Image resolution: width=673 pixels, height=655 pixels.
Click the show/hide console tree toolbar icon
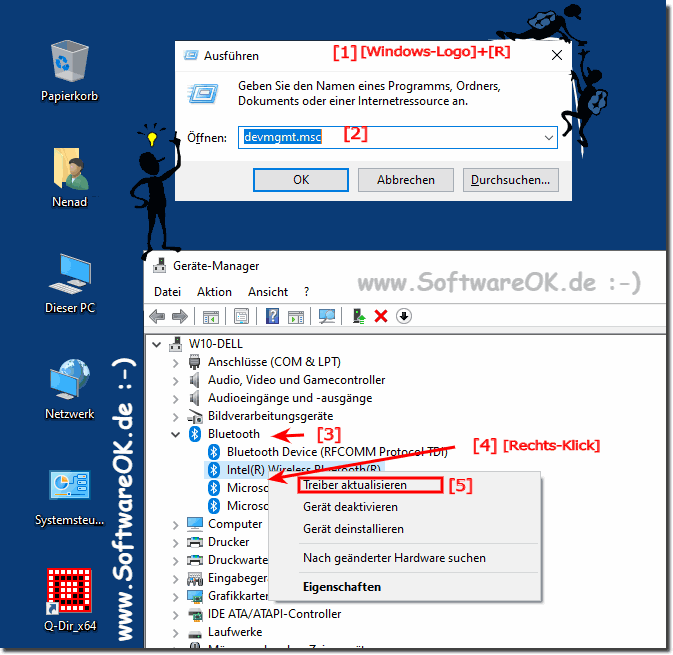[x=210, y=317]
